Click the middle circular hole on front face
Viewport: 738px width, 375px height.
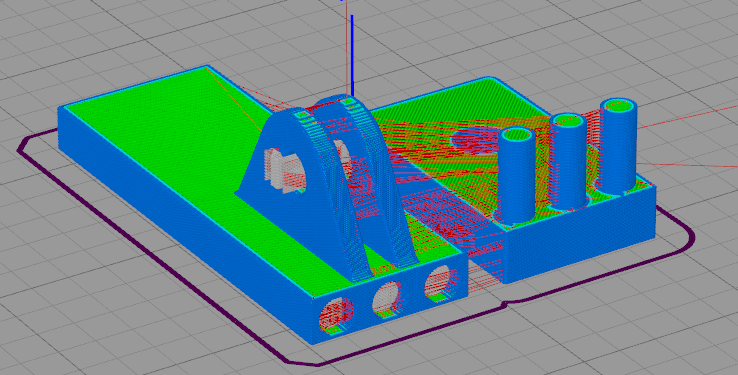coord(387,298)
